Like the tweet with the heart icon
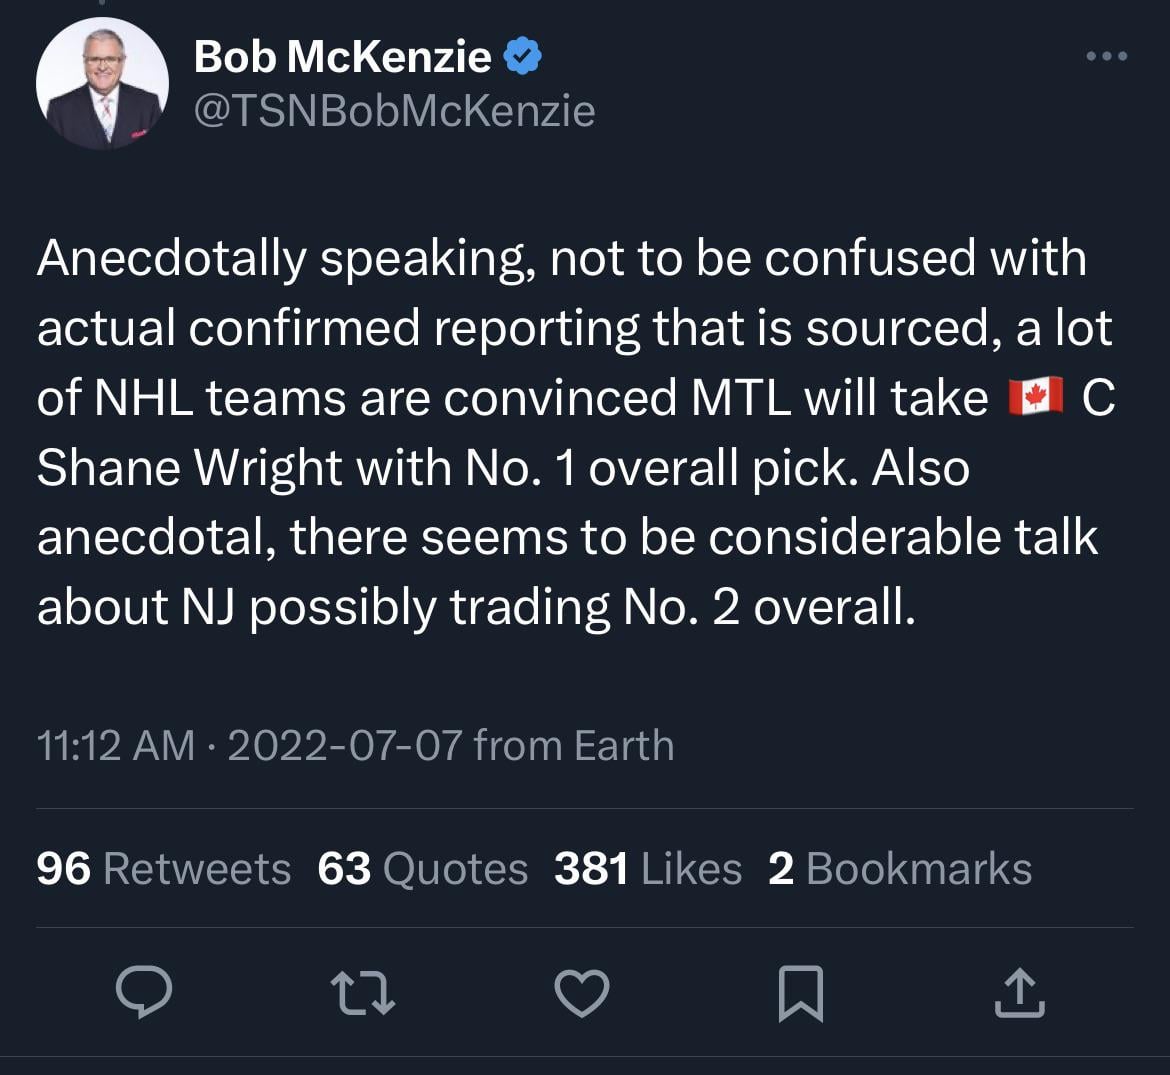 pos(582,990)
